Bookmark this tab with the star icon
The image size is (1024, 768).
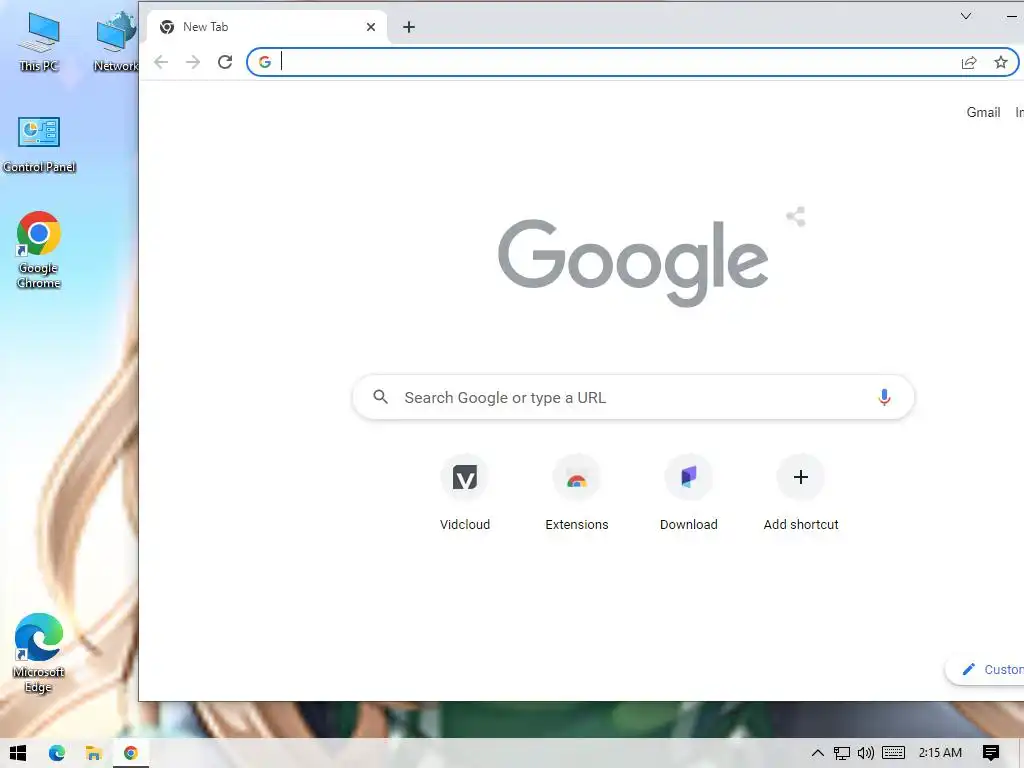coord(1000,62)
